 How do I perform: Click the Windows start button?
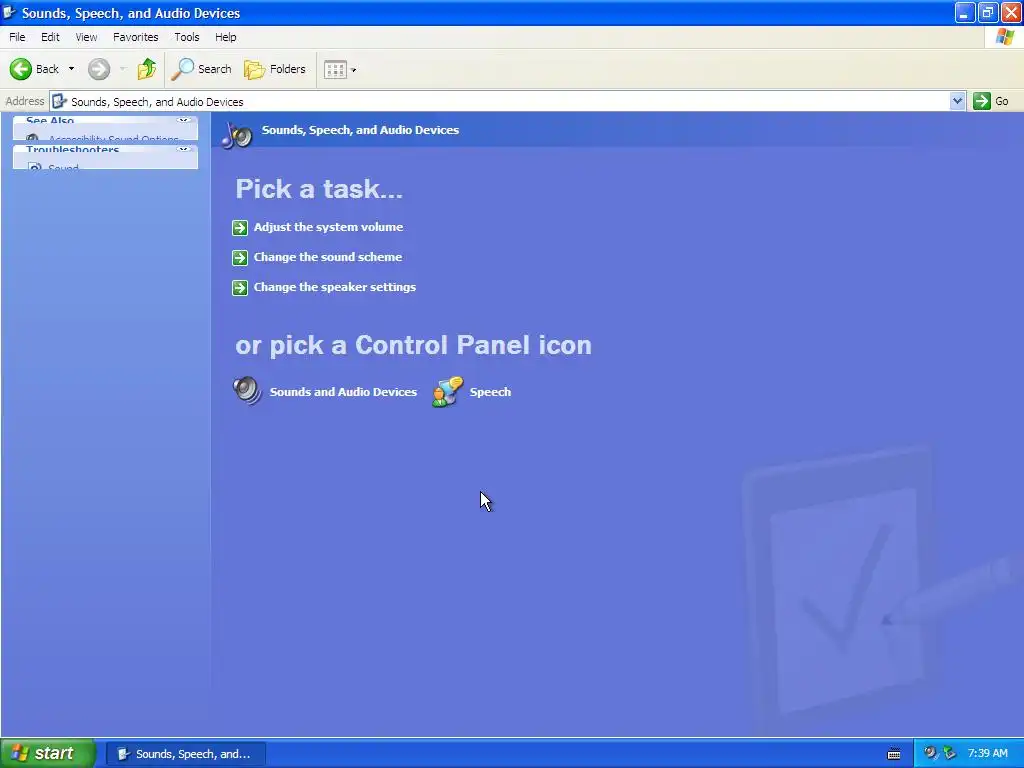click(x=48, y=753)
